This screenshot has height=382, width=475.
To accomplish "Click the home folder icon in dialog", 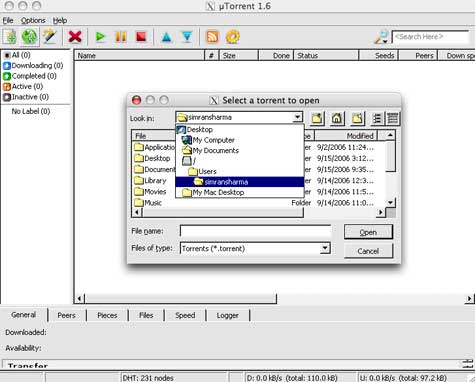I will tap(337, 118).
